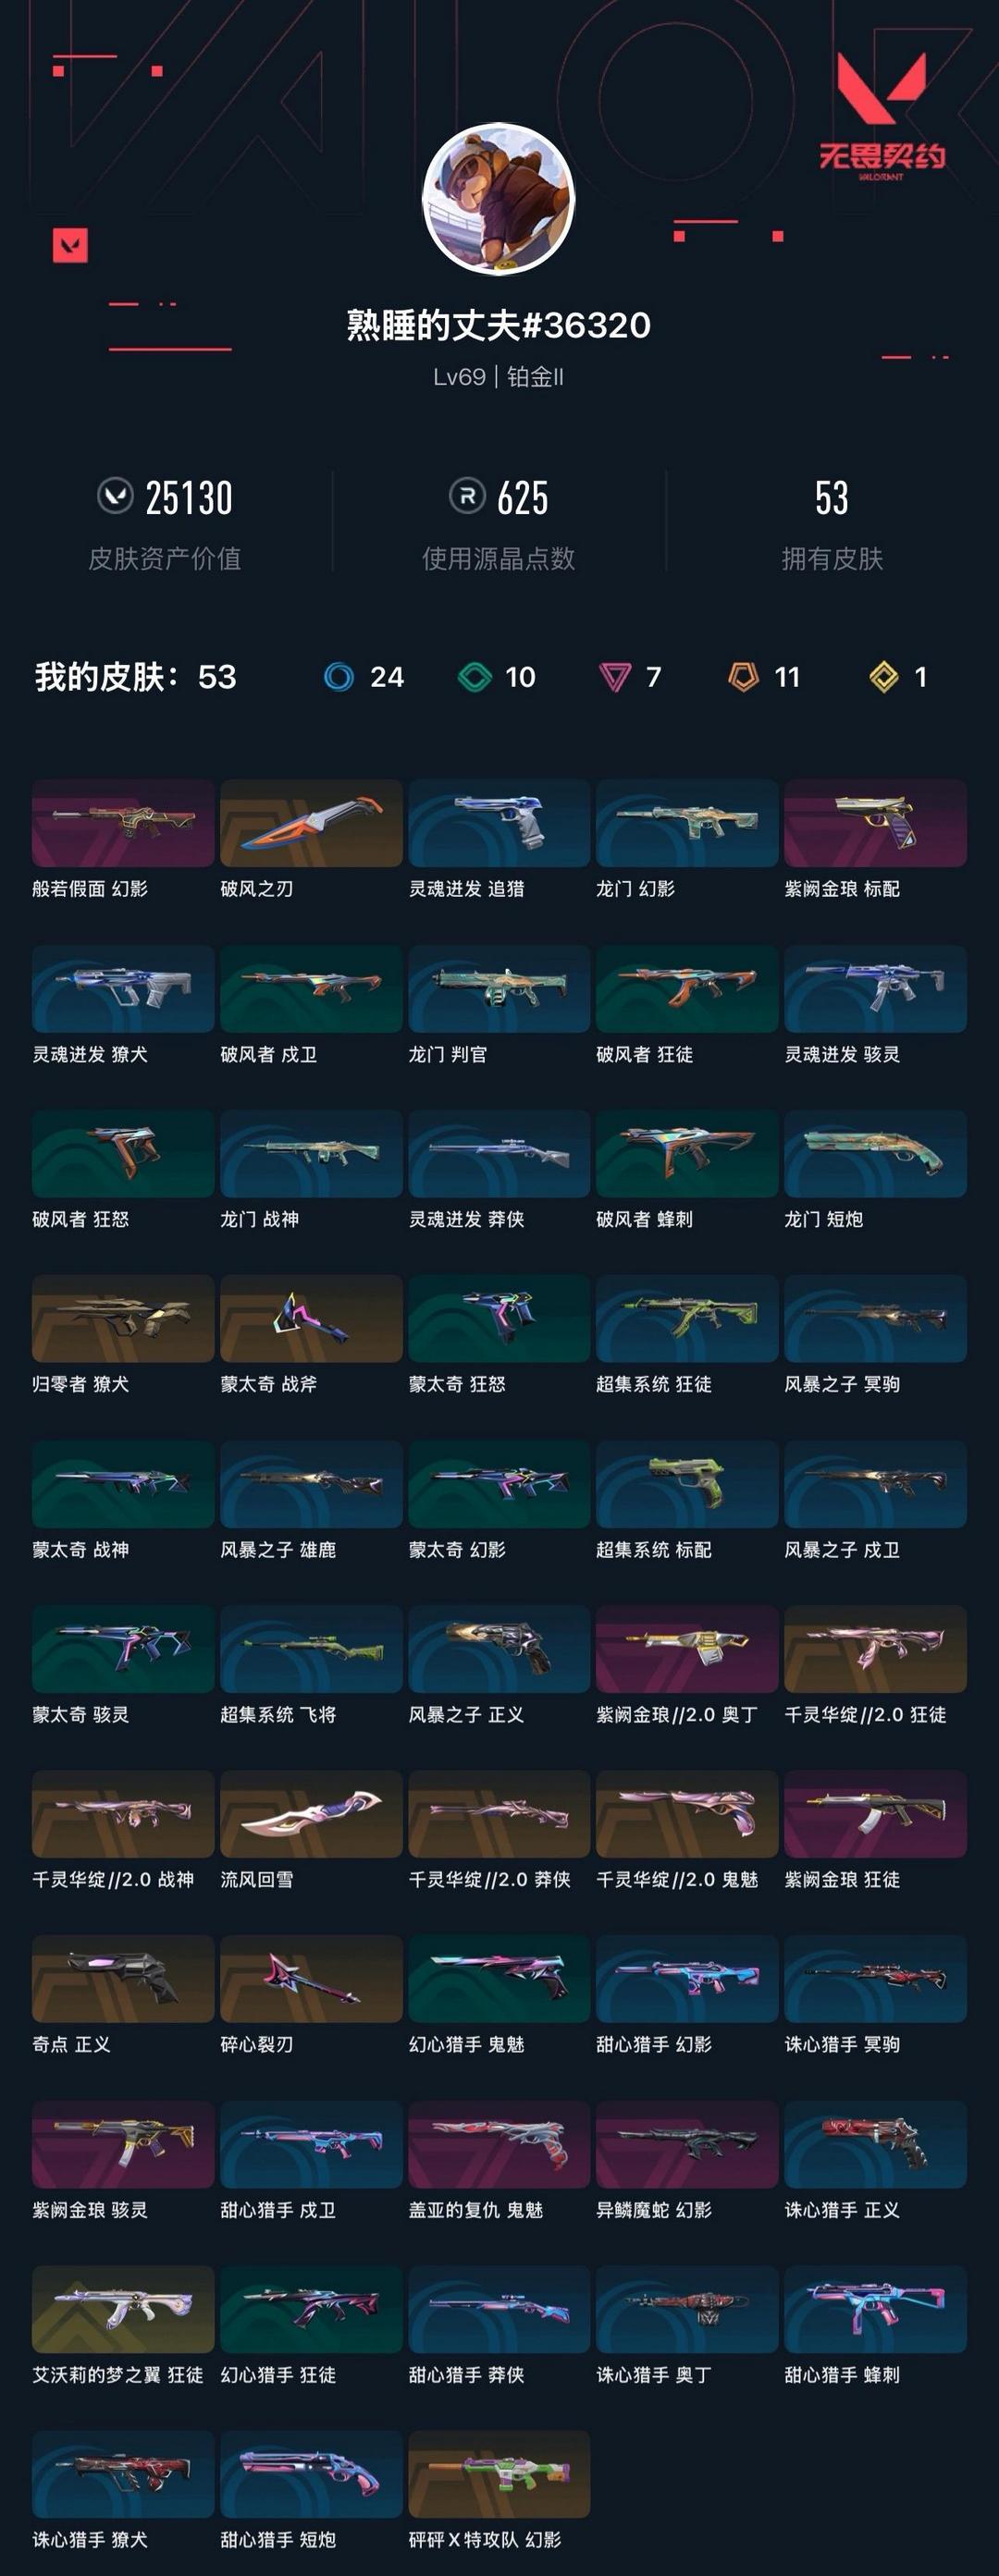The height and width of the screenshot is (2576, 999).
Task: Open the 般若假面 幻影 skin thumbnail
Action: 123,823
